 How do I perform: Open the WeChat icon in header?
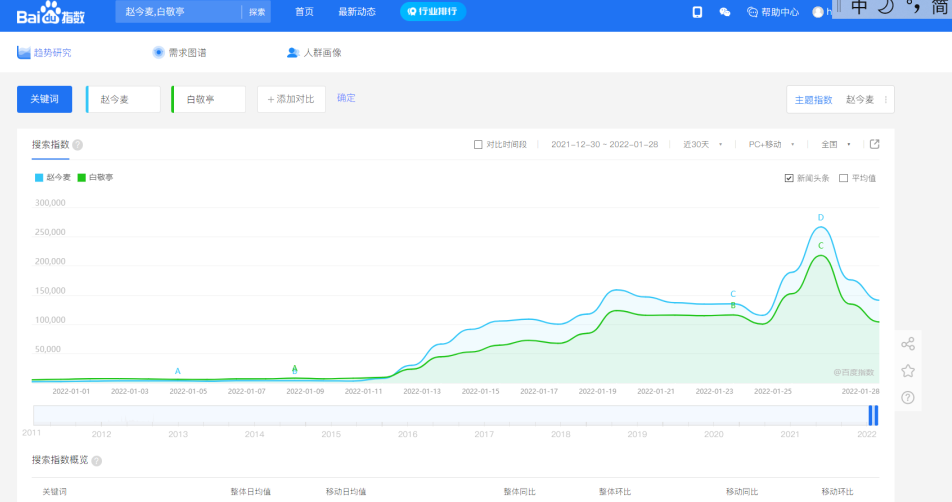pyautogui.click(x=724, y=12)
